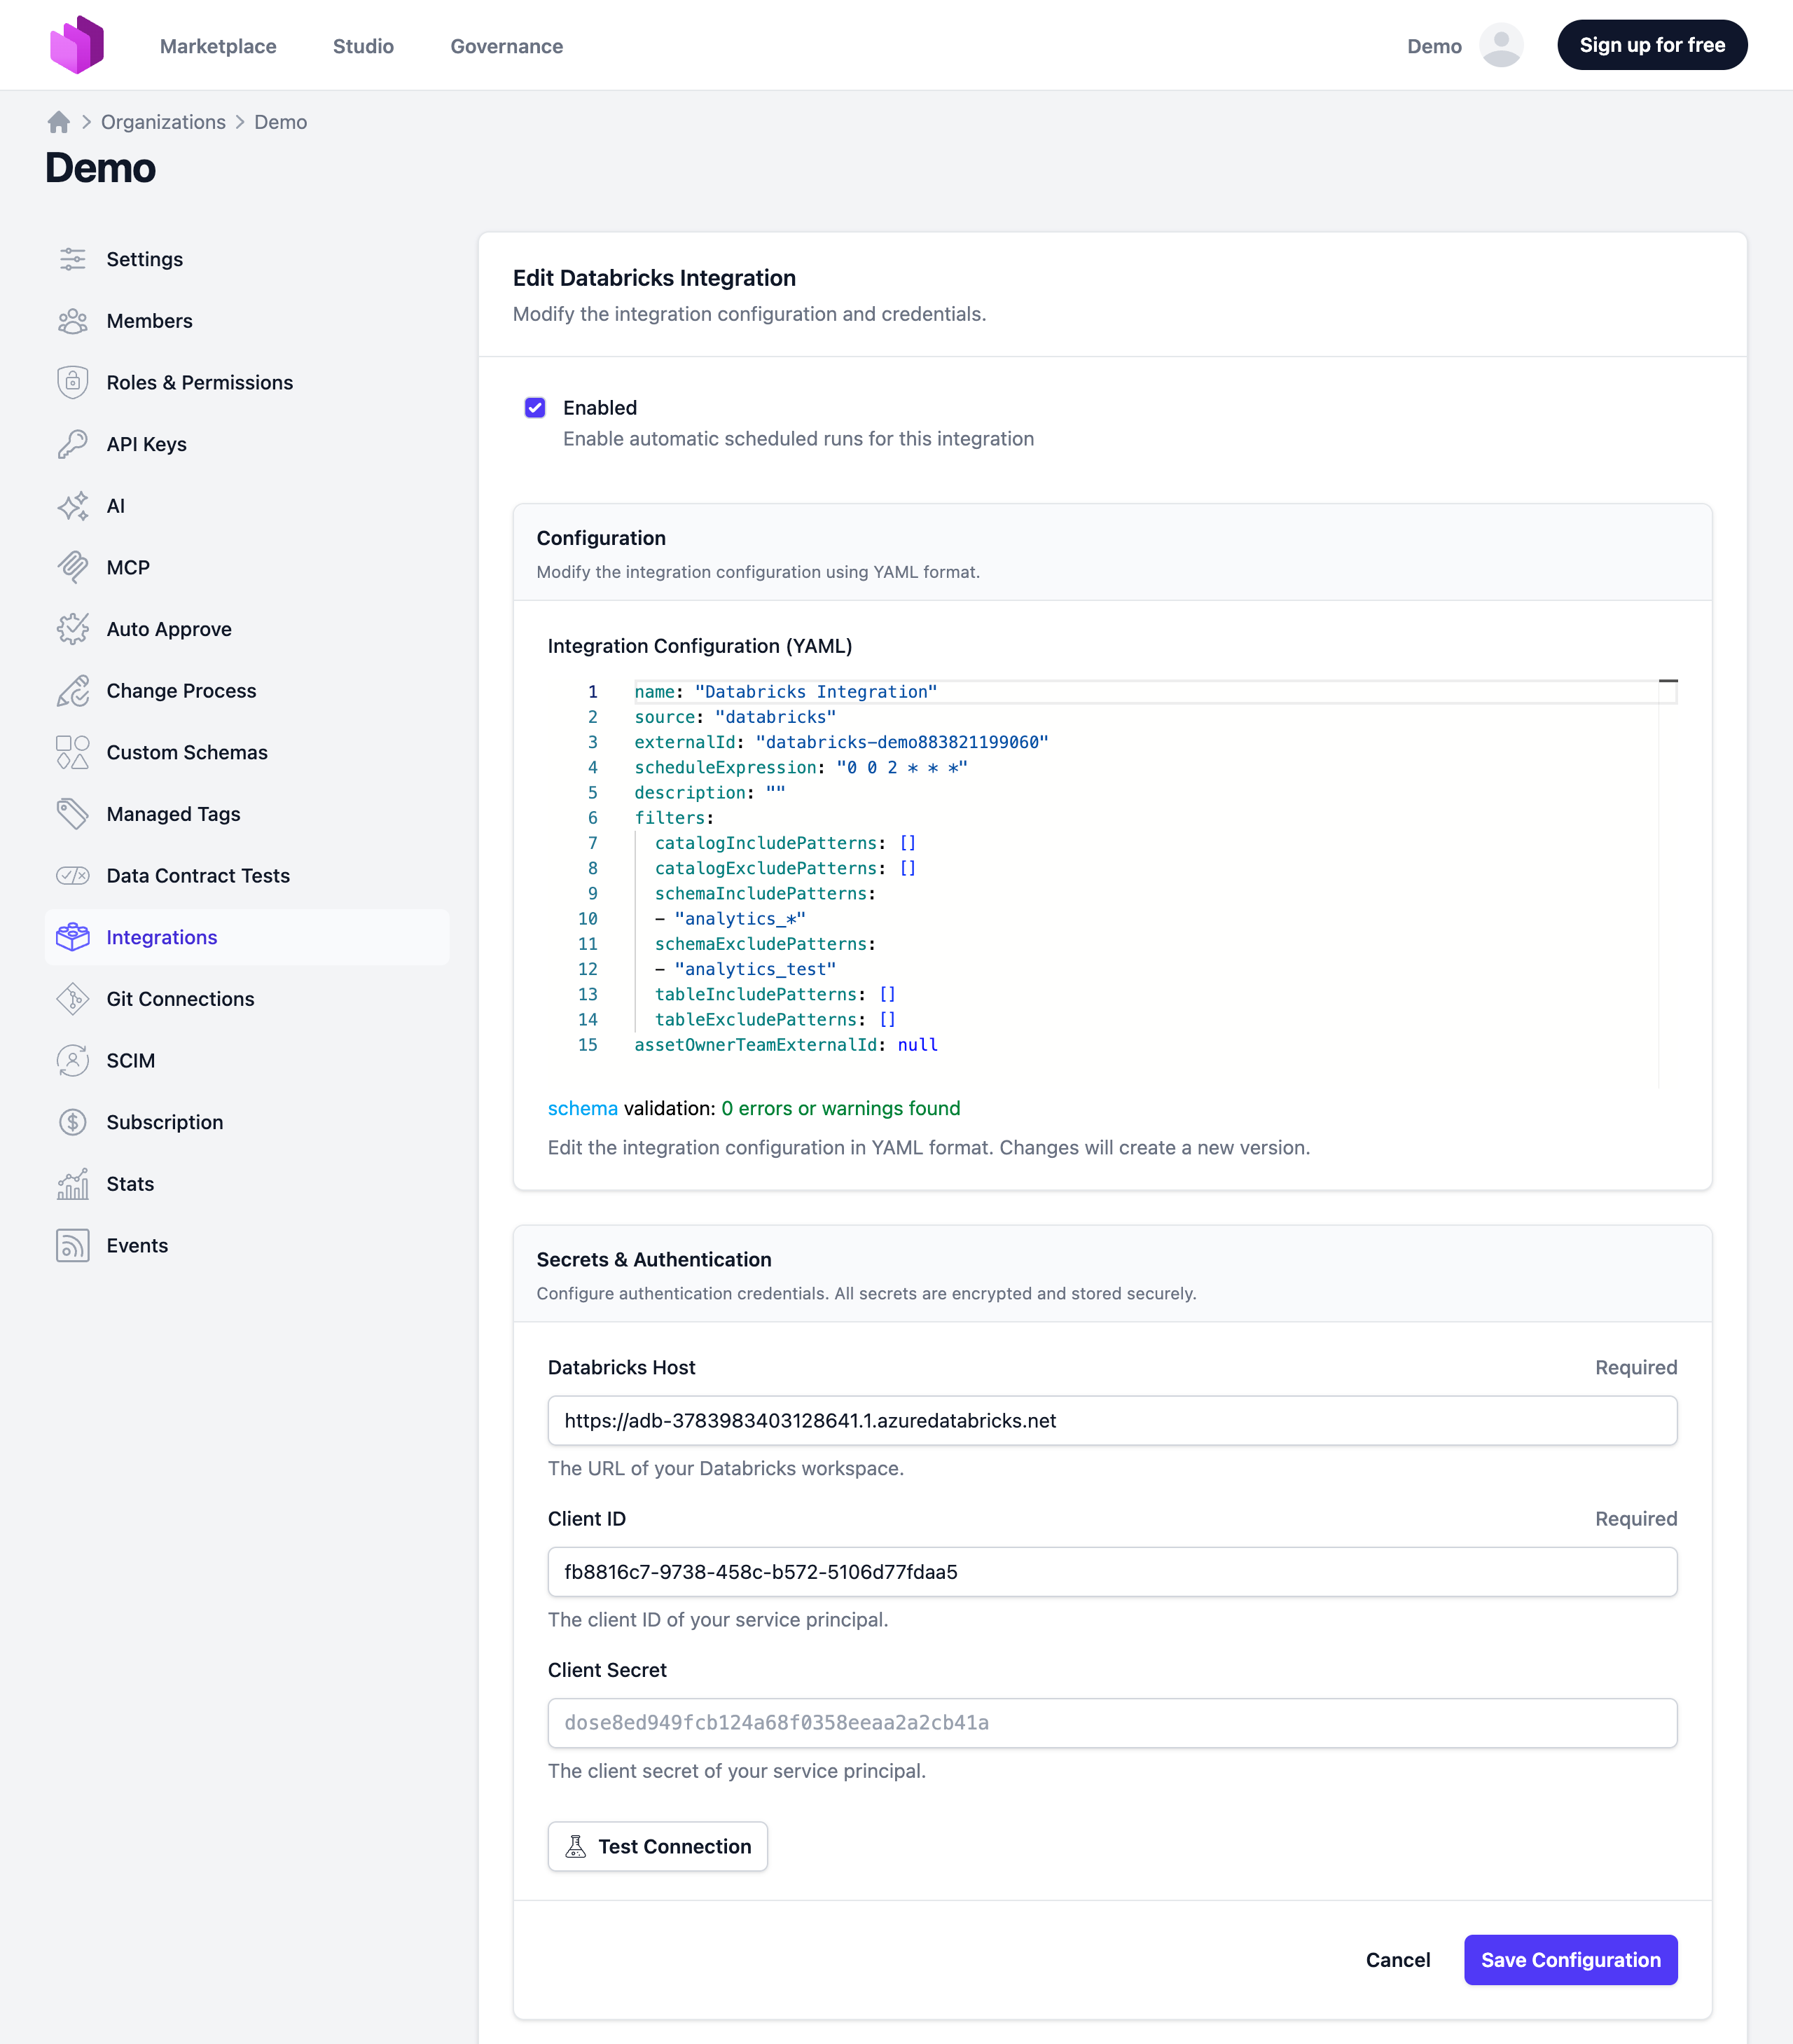
Task: Open the Demo account avatar menu
Action: [1500, 45]
